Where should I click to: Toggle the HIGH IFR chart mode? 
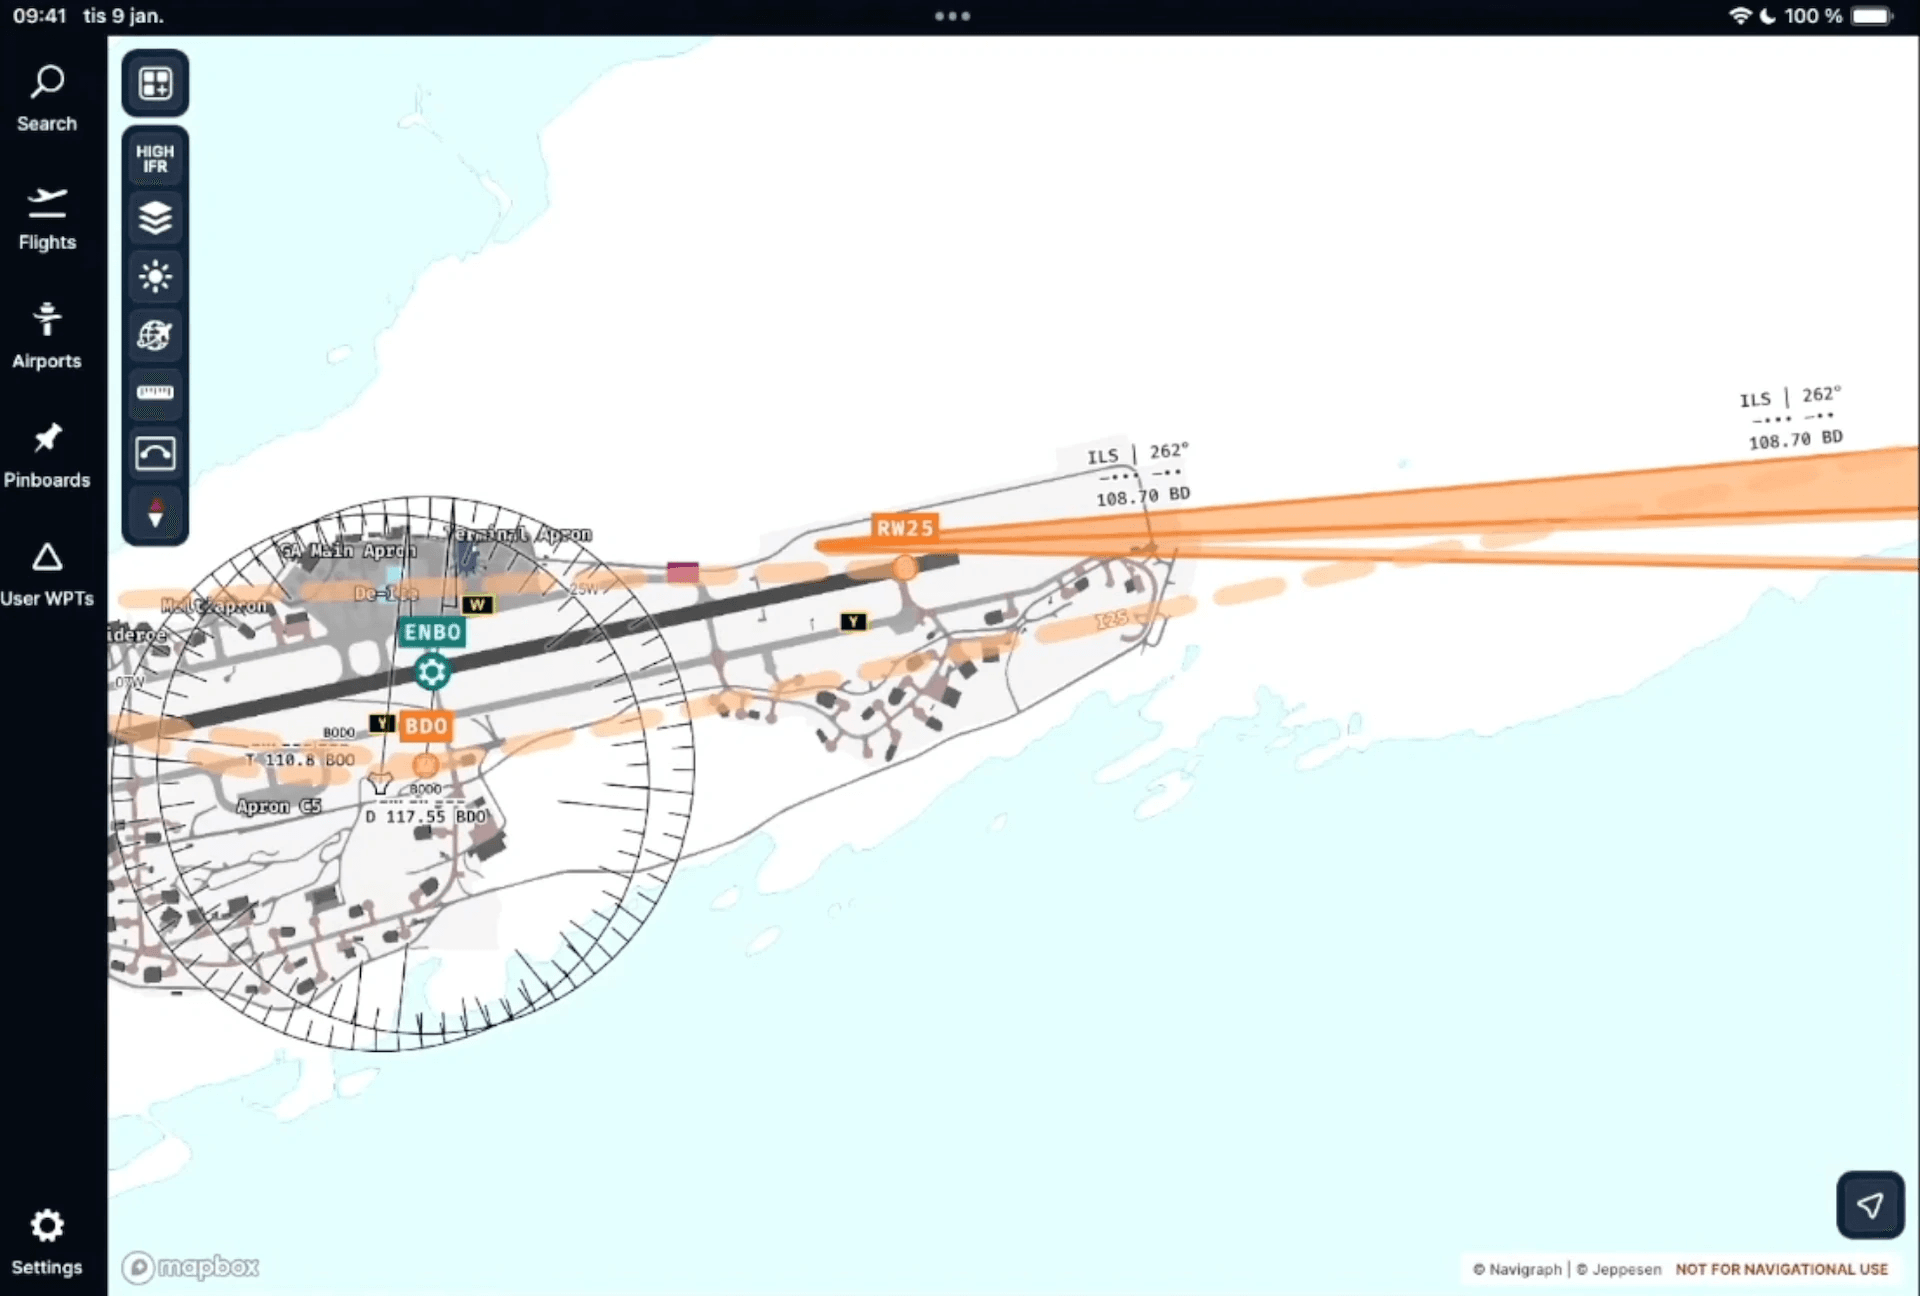pos(154,158)
